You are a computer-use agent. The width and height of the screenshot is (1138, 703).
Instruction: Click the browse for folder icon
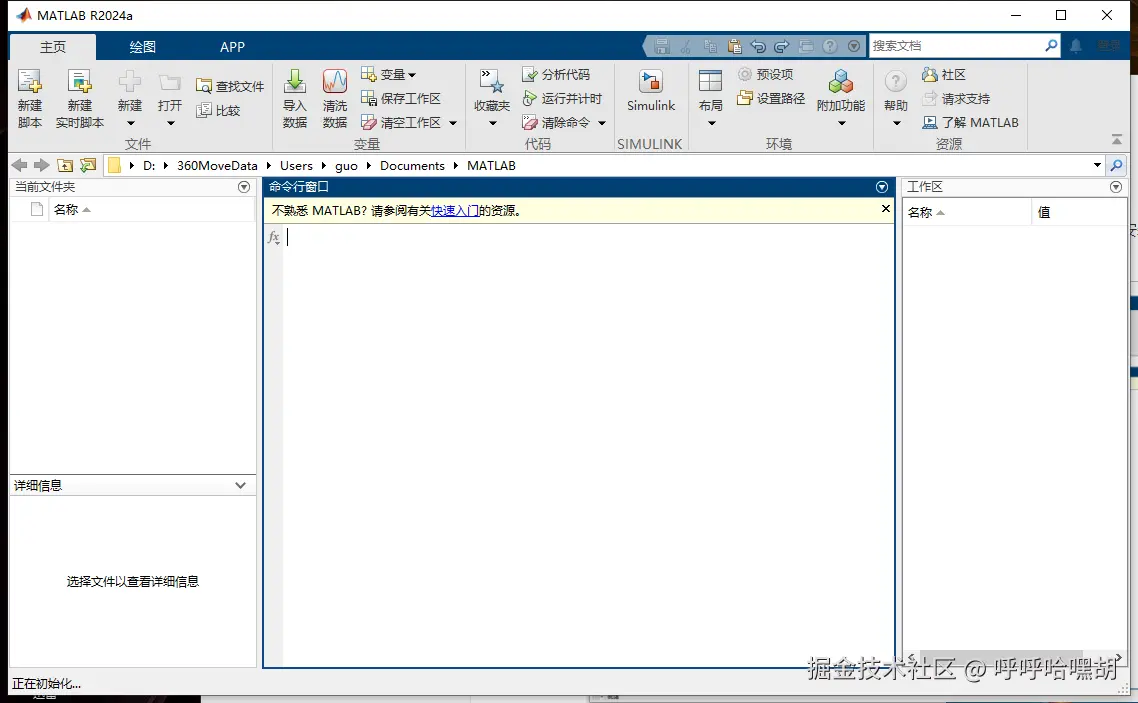coord(88,165)
